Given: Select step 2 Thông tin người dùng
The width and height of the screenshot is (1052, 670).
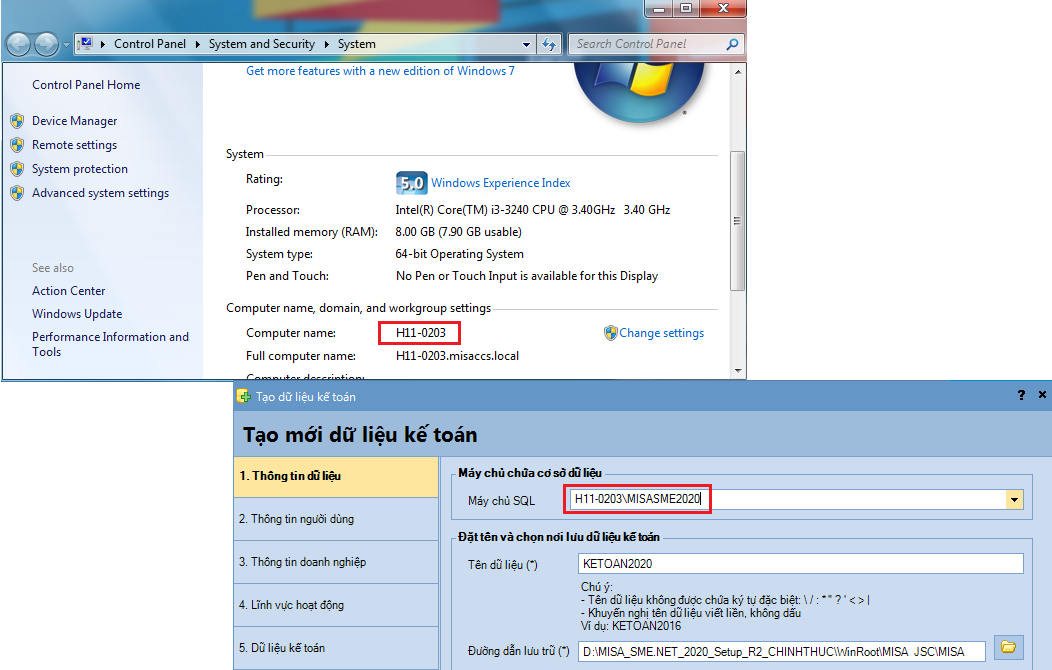Looking at the screenshot, I should (336, 519).
